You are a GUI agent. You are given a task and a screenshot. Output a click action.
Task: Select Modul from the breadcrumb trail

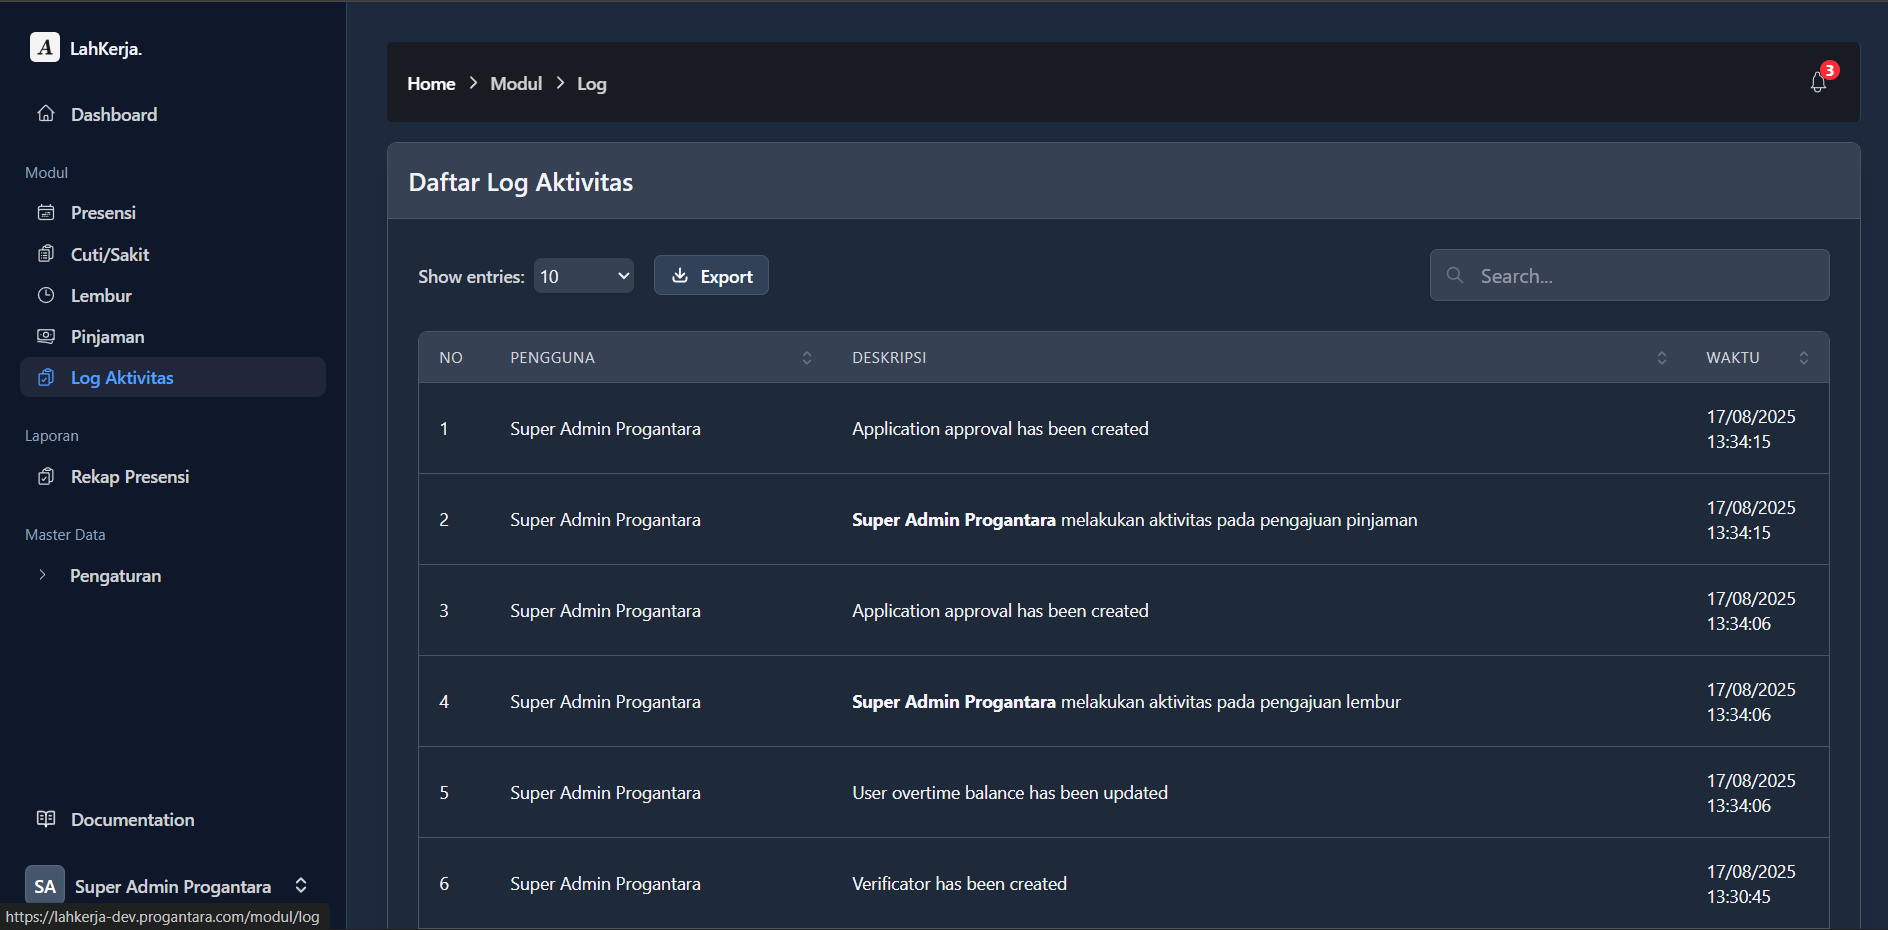516,83
